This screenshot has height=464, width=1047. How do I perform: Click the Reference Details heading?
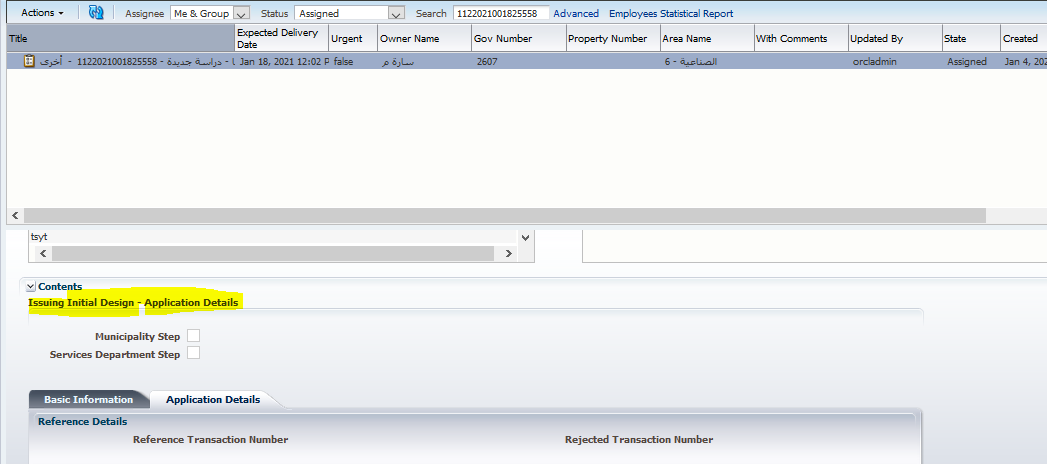pyautogui.click(x=82, y=421)
